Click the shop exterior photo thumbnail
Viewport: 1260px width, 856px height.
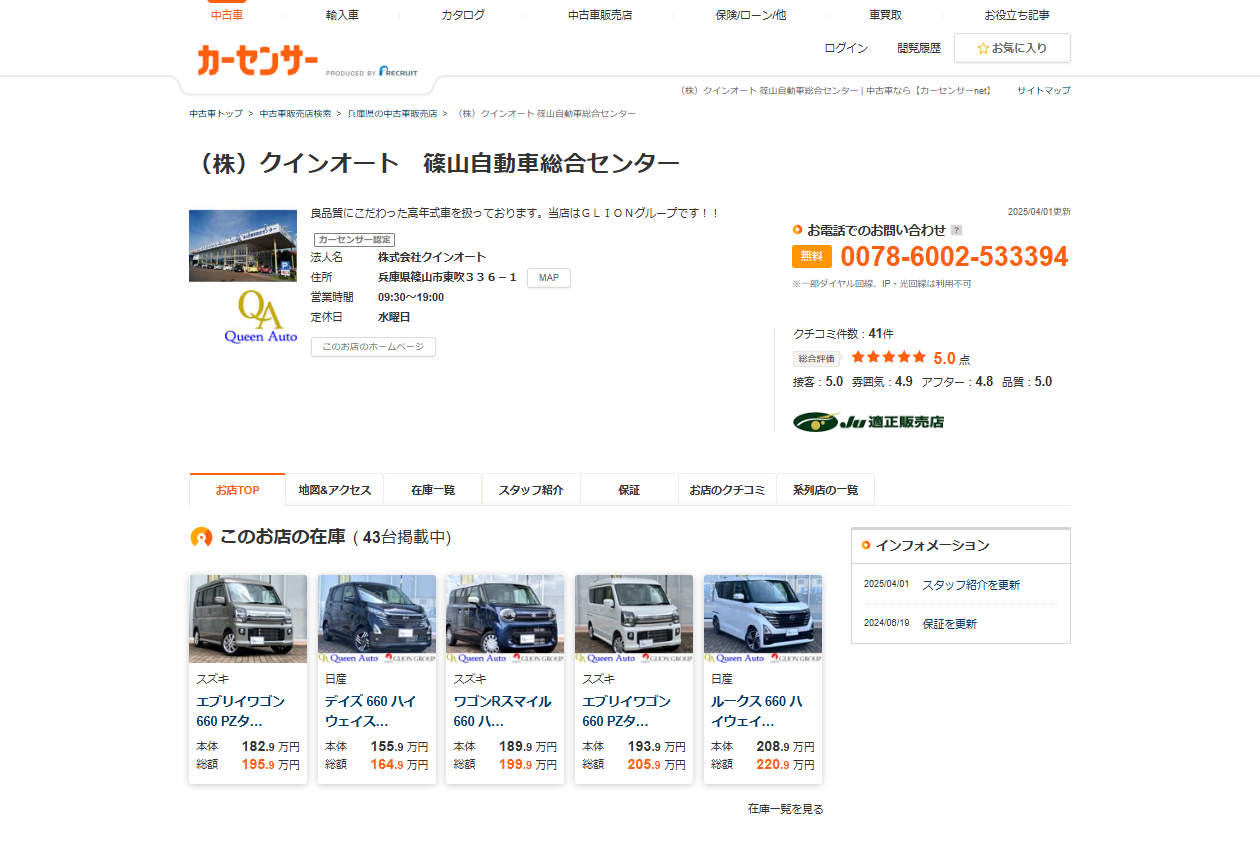[x=243, y=246]
